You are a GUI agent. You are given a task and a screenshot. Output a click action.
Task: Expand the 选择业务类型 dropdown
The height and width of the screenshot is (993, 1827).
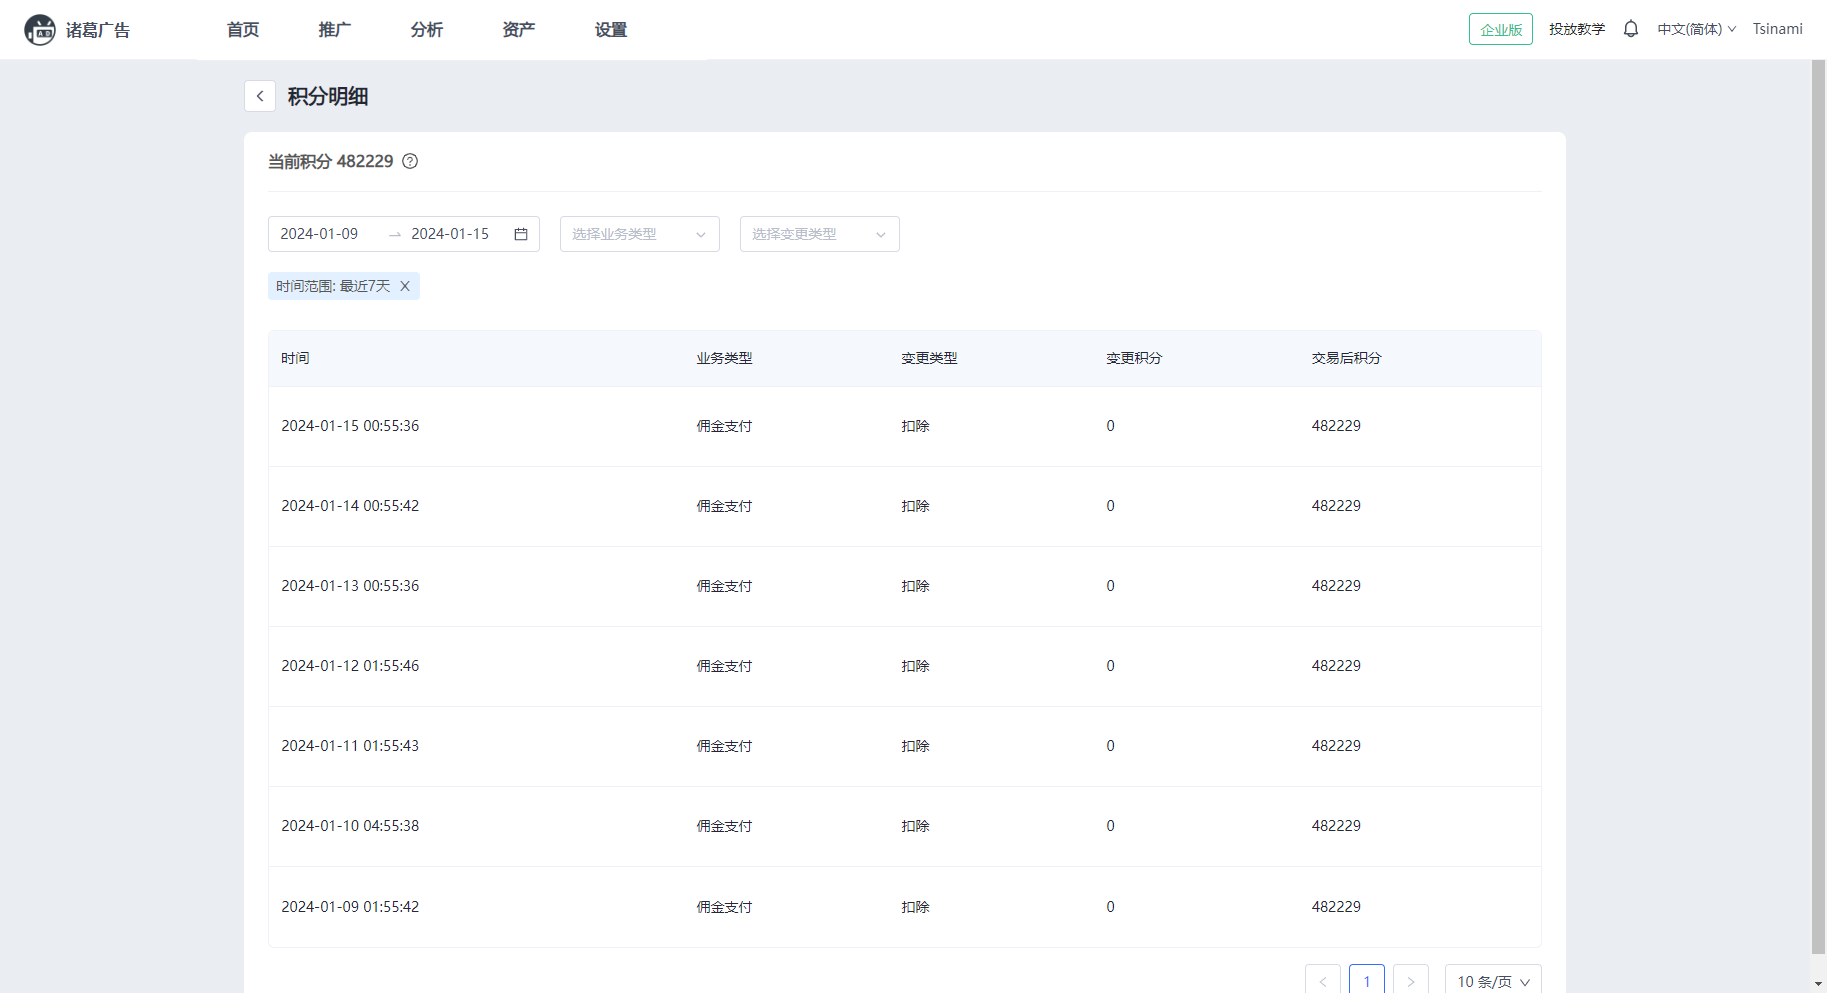(x=639, y=234)
